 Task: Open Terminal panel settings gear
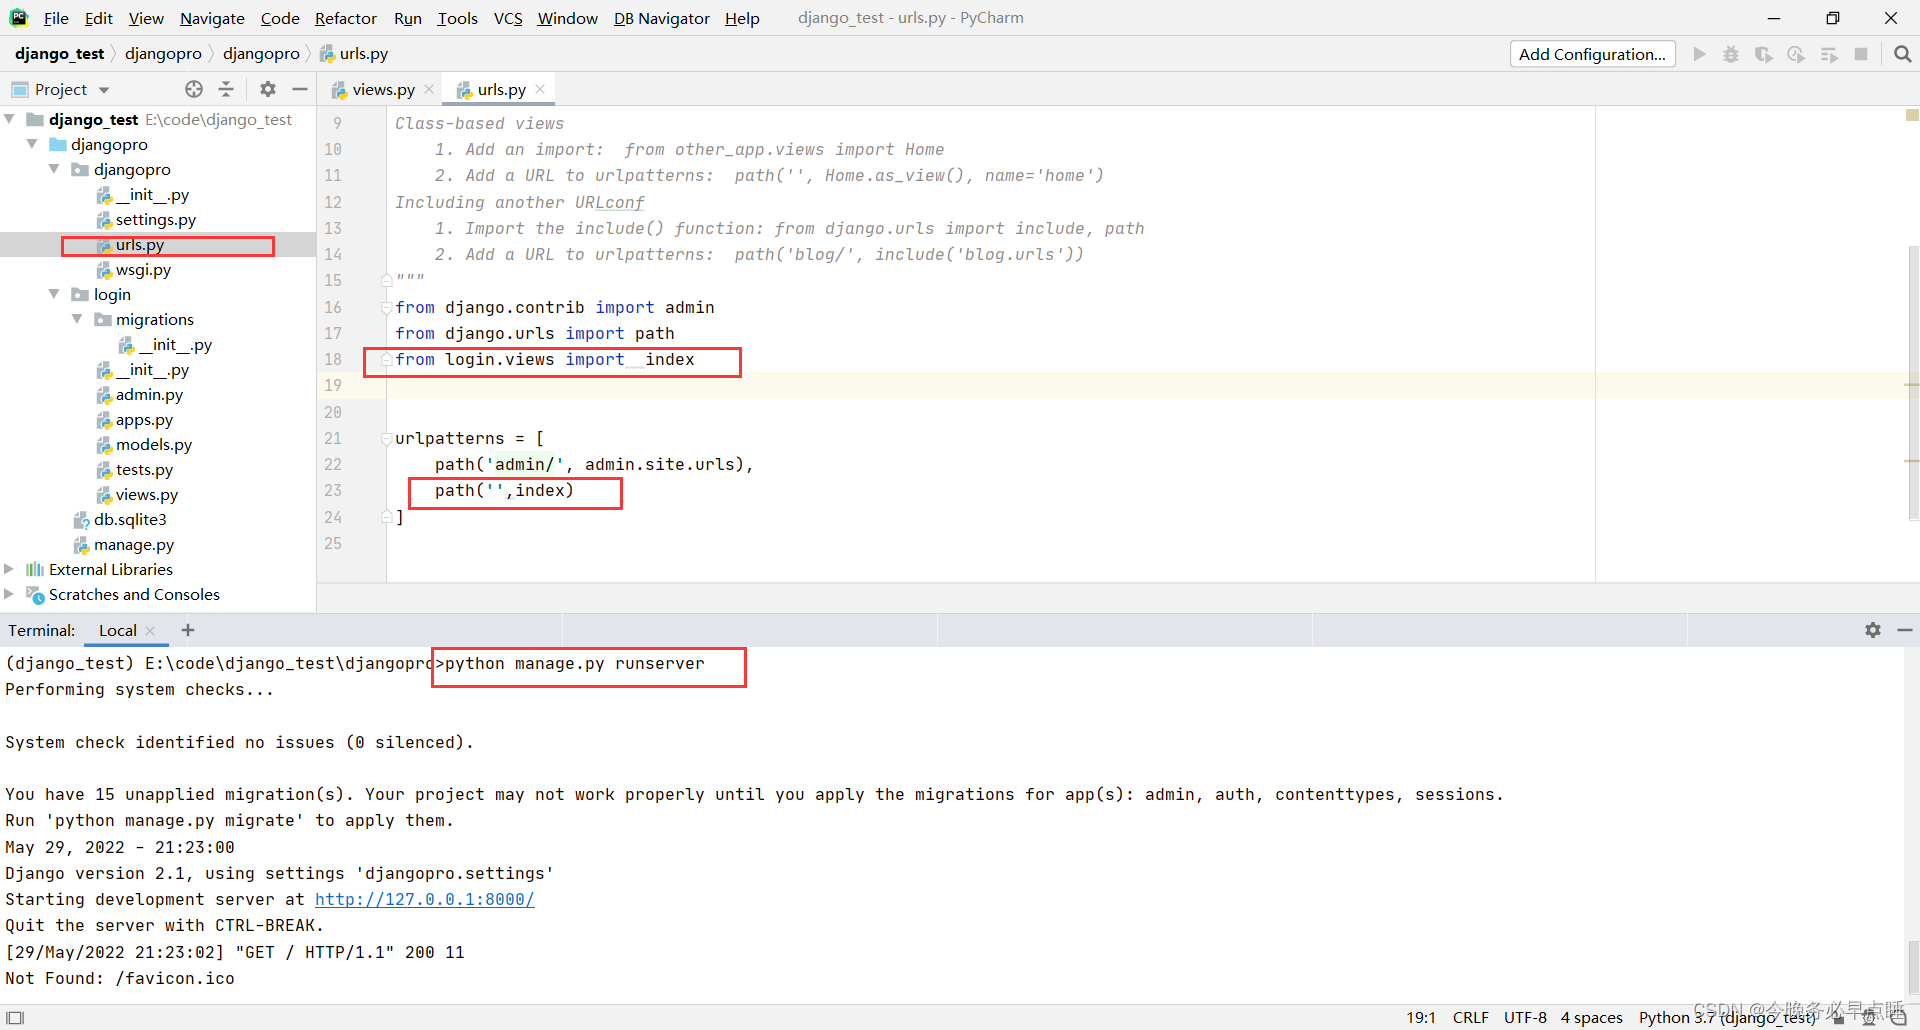[x=1873, y=630]
